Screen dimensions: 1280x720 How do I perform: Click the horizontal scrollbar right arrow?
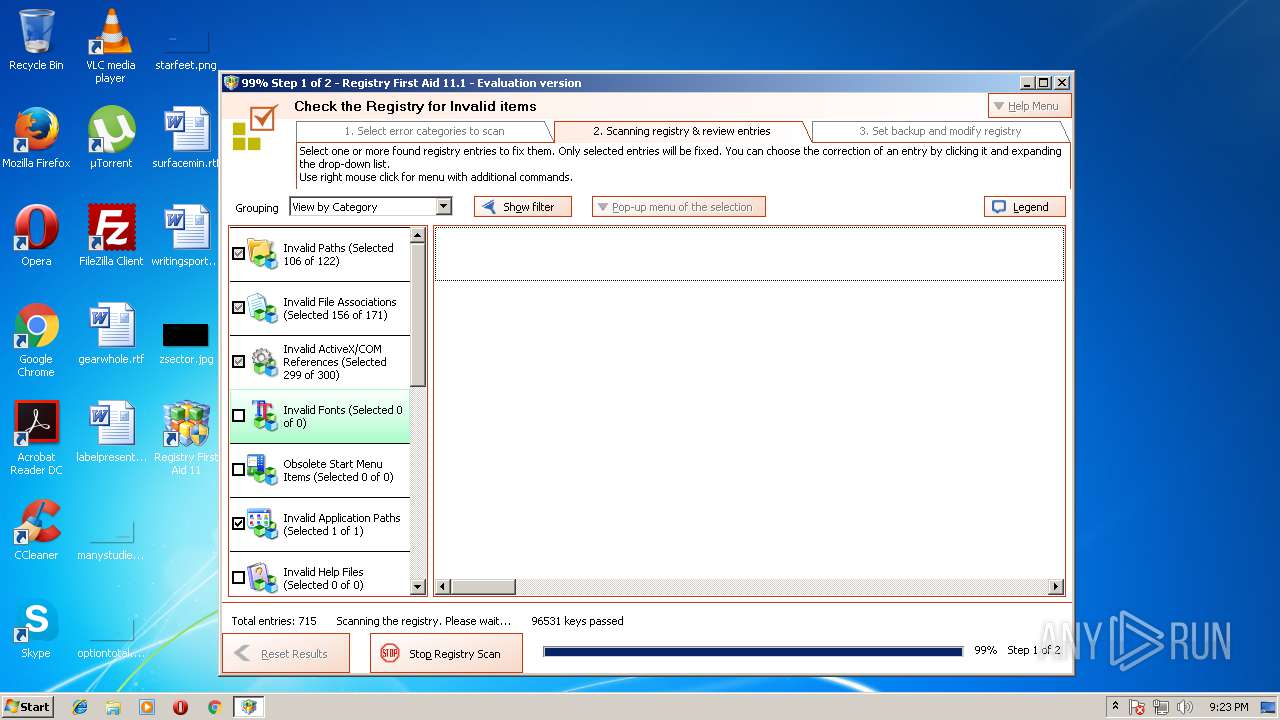1055,587
